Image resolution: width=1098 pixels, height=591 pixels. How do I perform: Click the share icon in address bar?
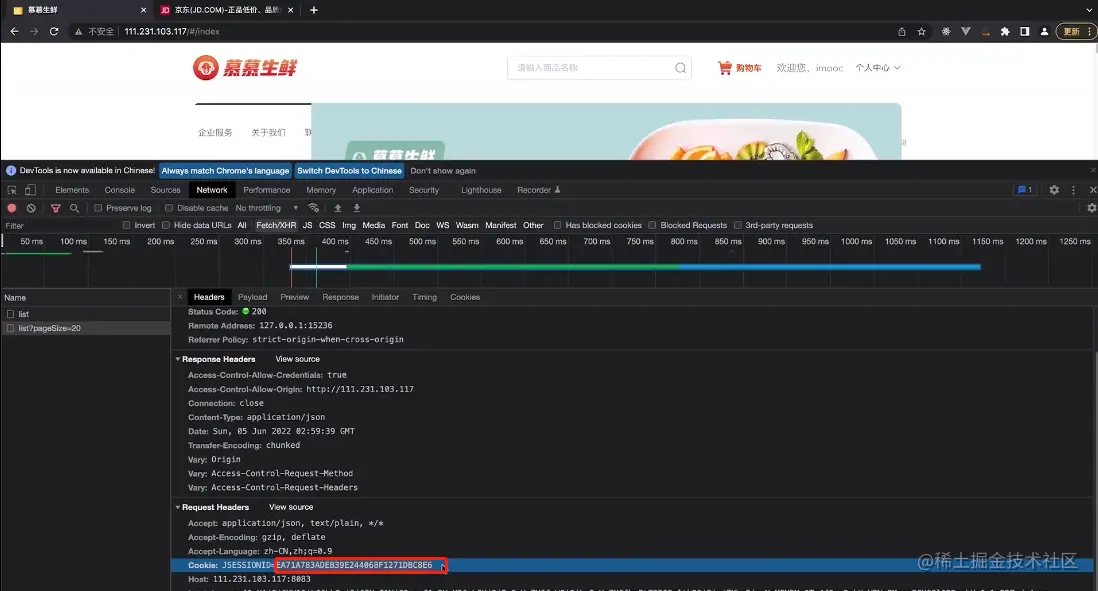click(902, 32)
